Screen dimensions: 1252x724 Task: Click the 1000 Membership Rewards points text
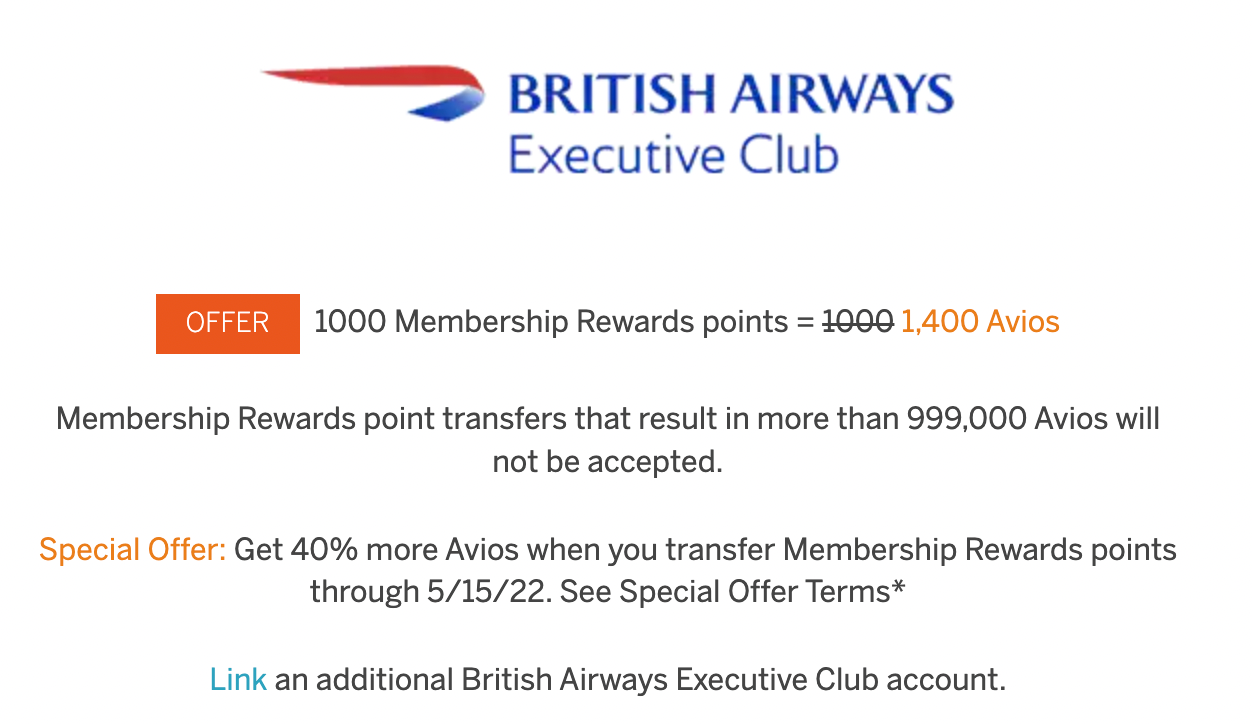pos(551,322)
